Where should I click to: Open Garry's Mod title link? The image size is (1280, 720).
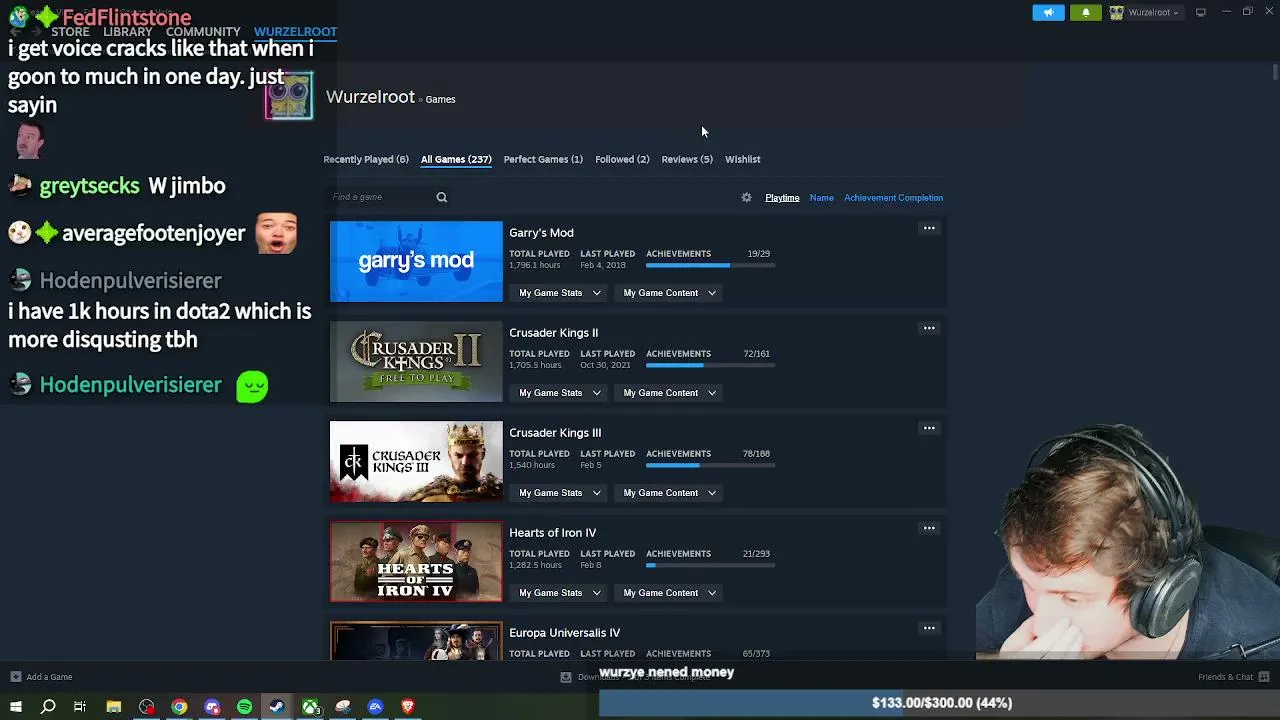tap(541, 233)
